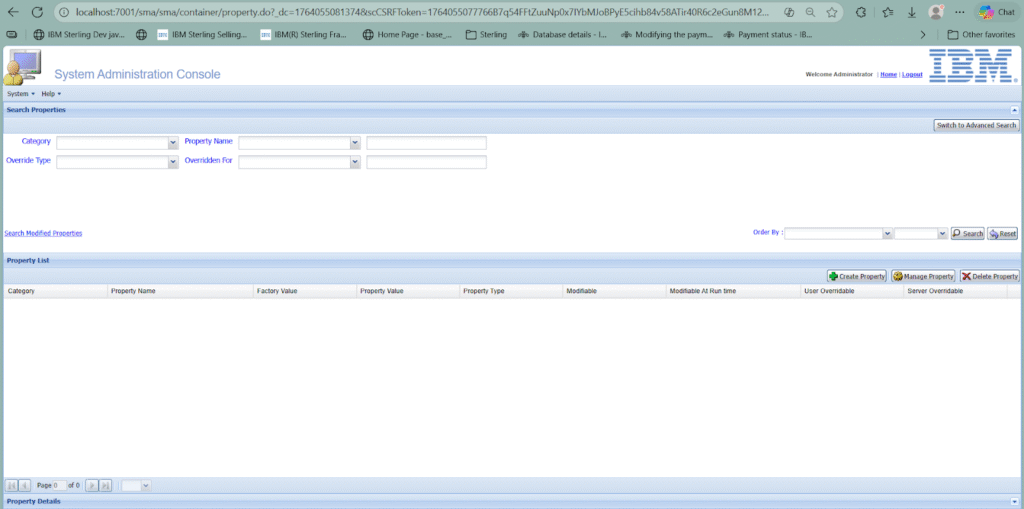Open the Order By field dropdown
Image resolution: width=1024 pixels, height=509 pixels.
coord(887,233)
